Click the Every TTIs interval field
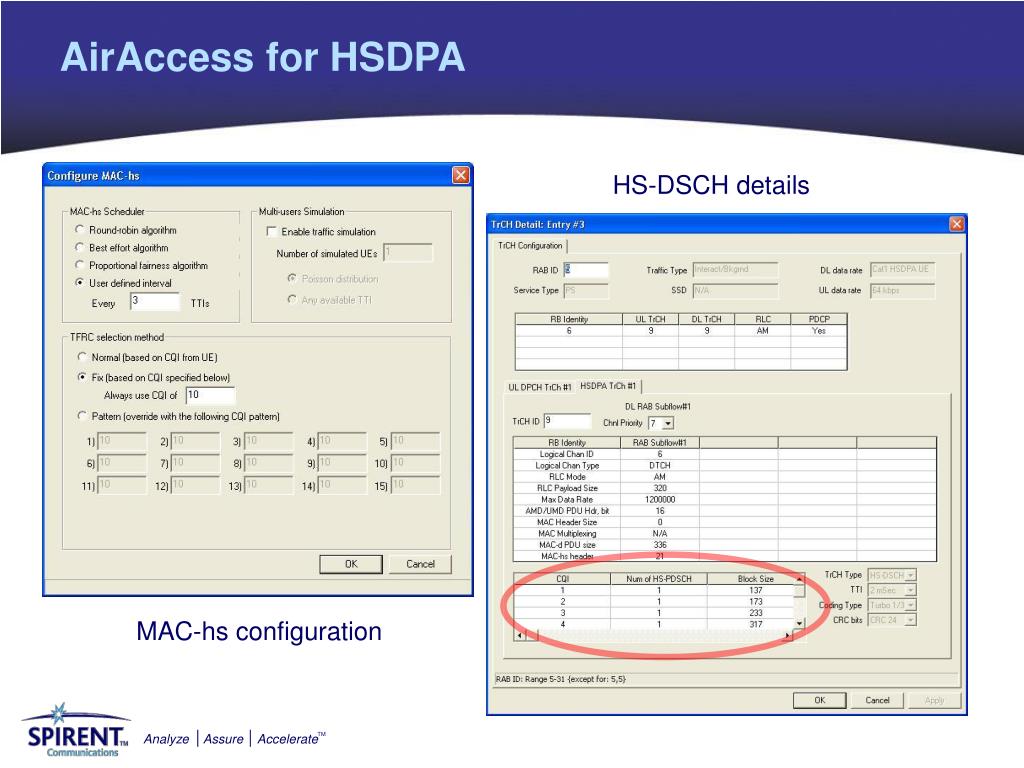 coord(155,302)
